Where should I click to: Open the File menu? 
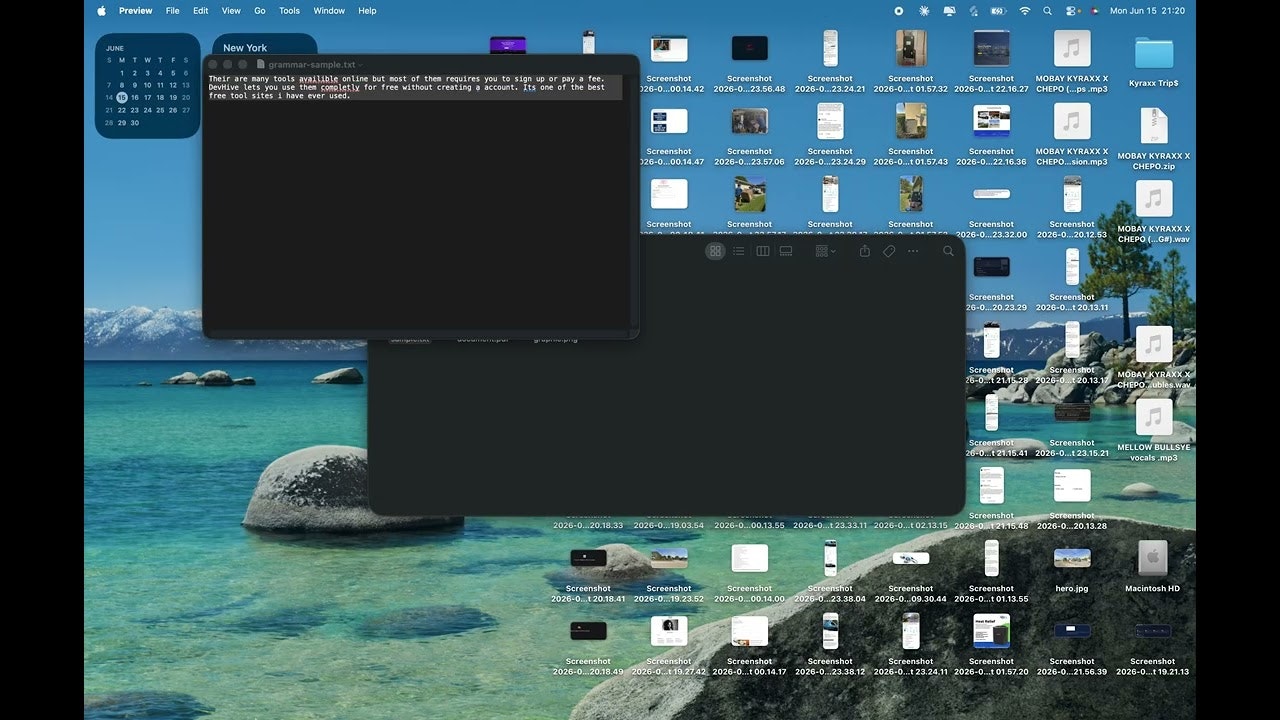point(173,11)
